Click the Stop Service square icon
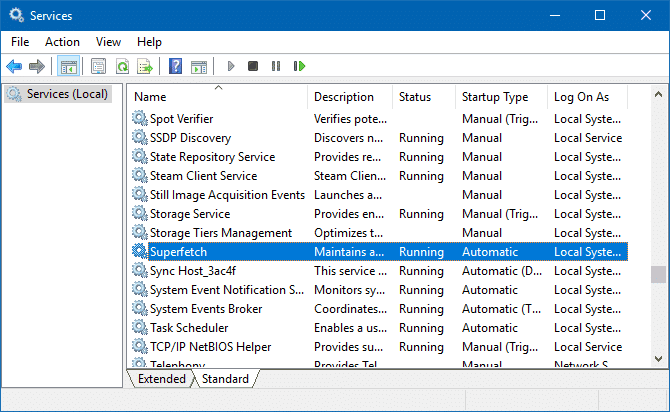670x412 pixels. pos(253,67)
